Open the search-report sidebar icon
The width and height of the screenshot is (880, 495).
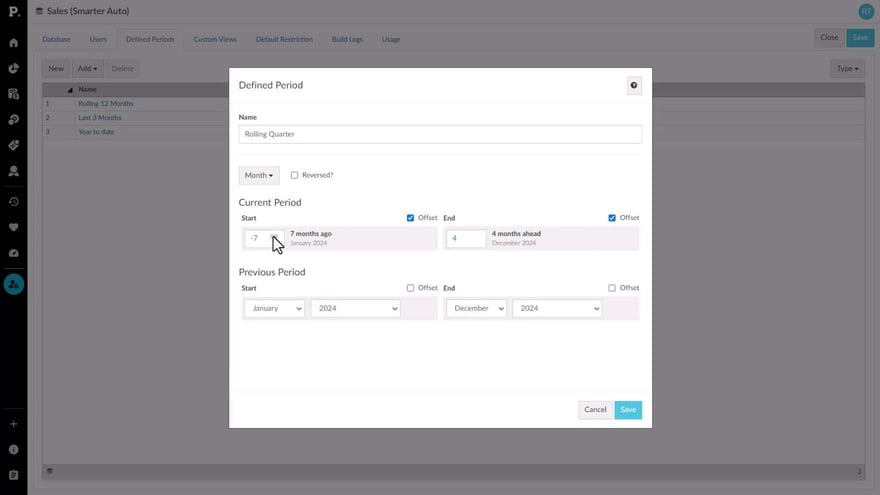click(x=13, y=94)
